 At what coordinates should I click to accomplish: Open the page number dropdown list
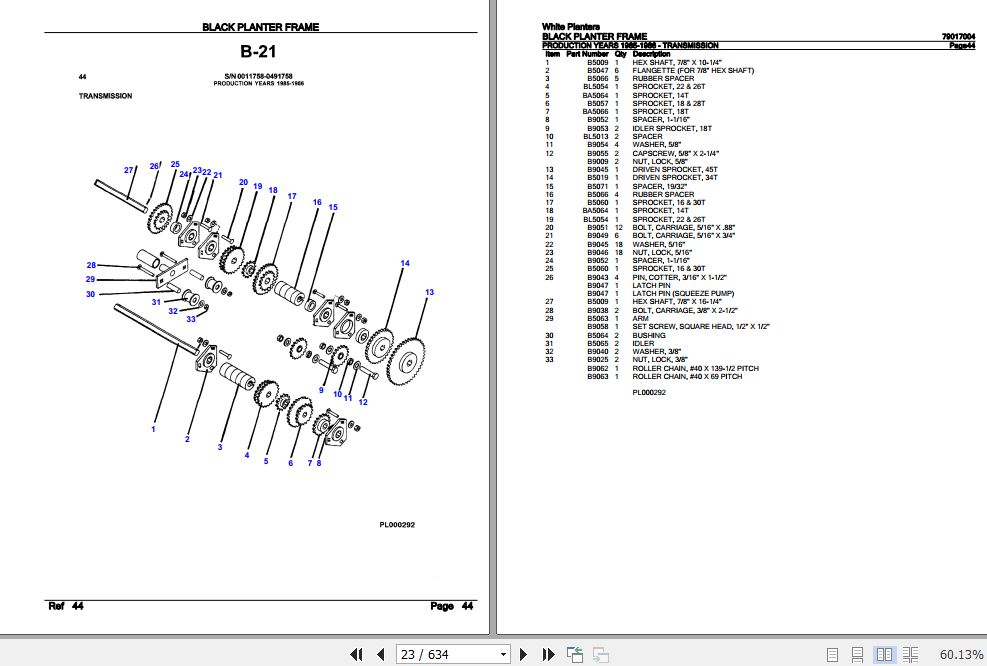502,654
